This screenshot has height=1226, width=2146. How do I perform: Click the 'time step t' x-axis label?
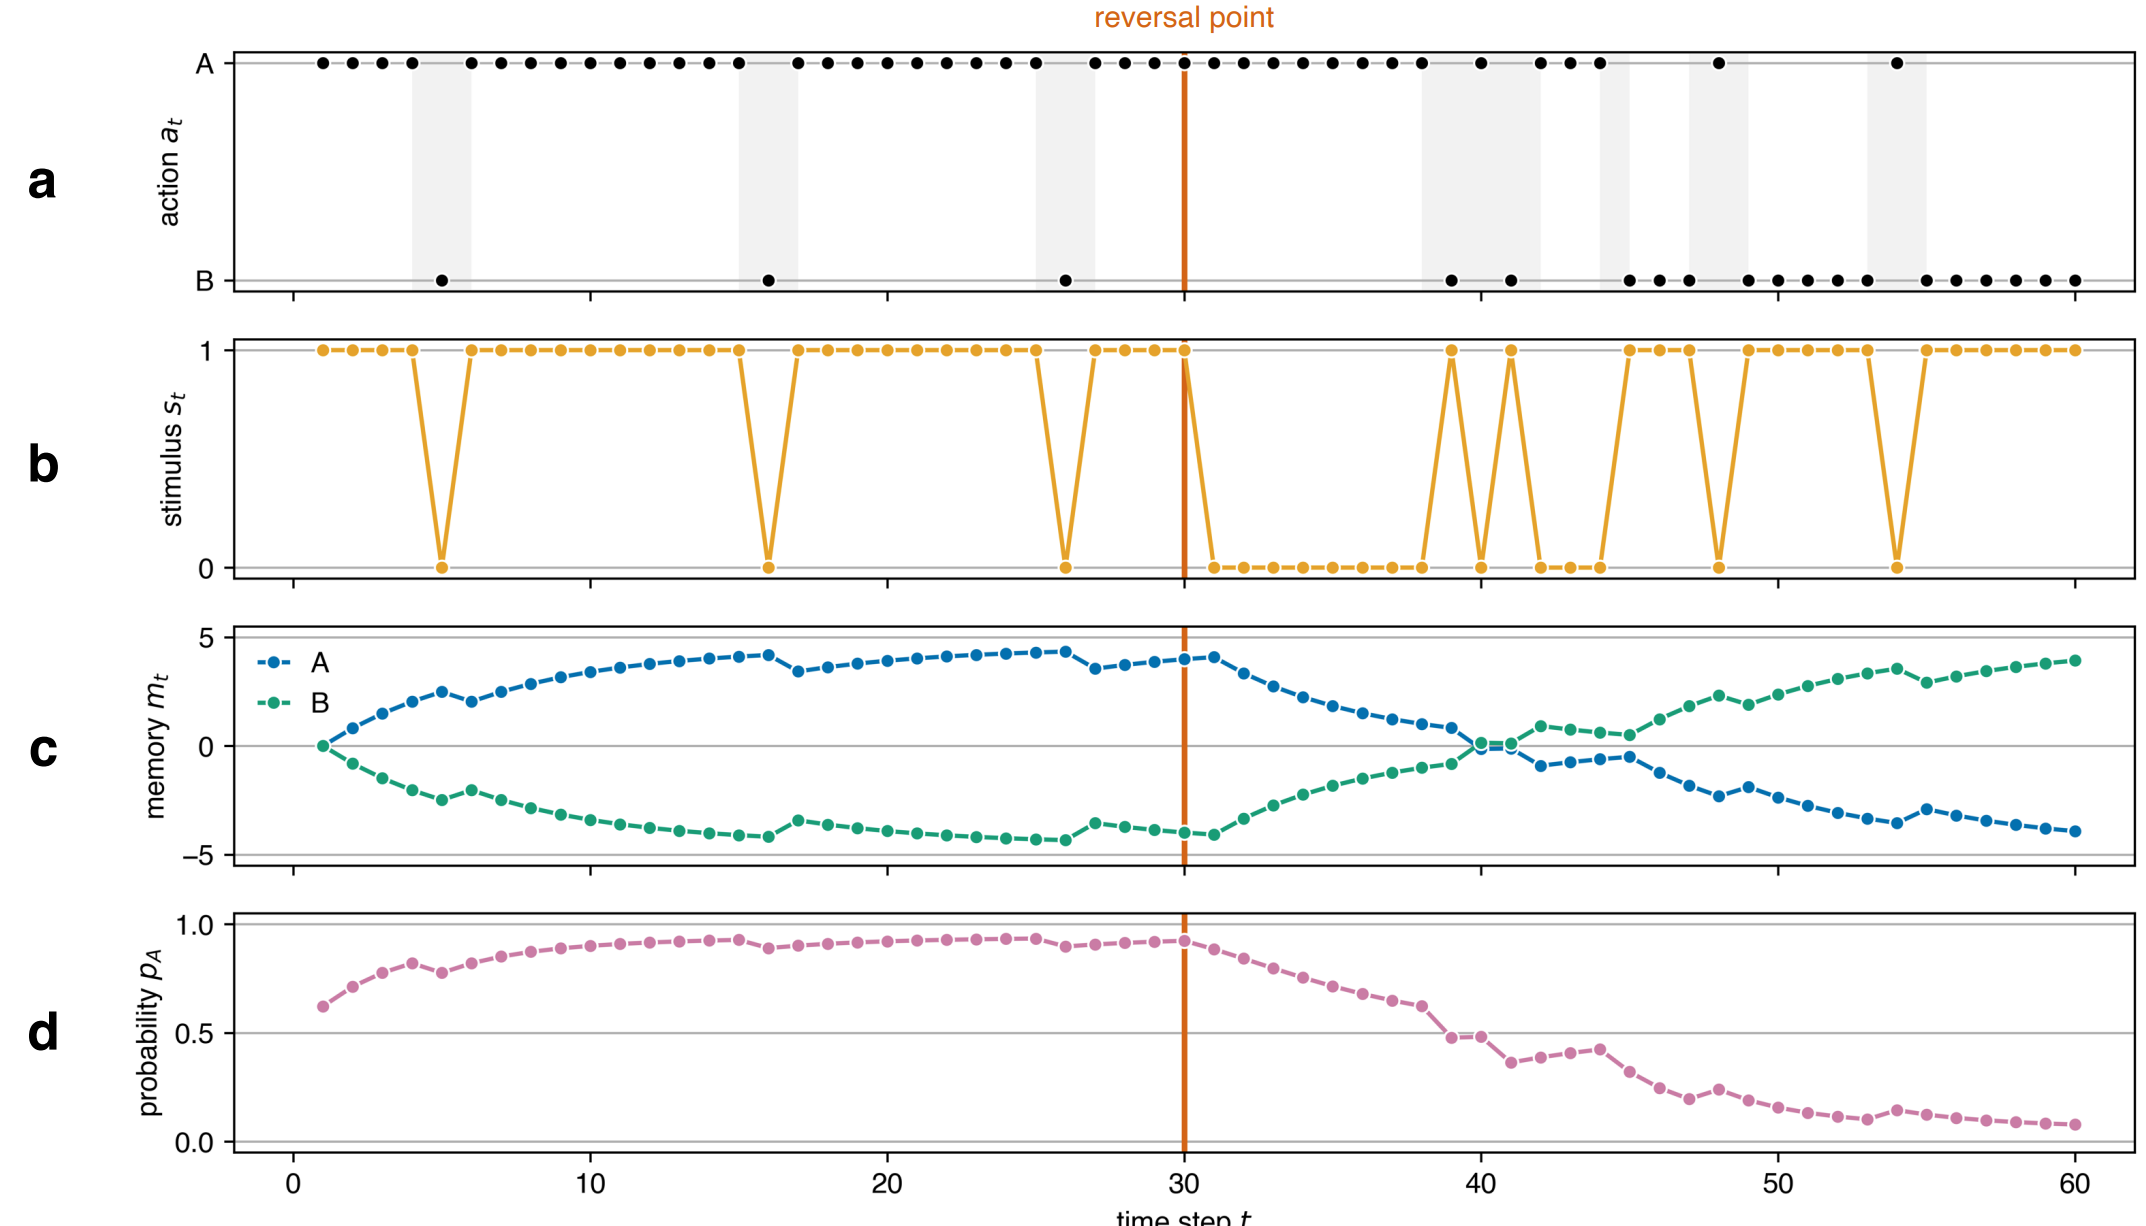(1183, 1217)
